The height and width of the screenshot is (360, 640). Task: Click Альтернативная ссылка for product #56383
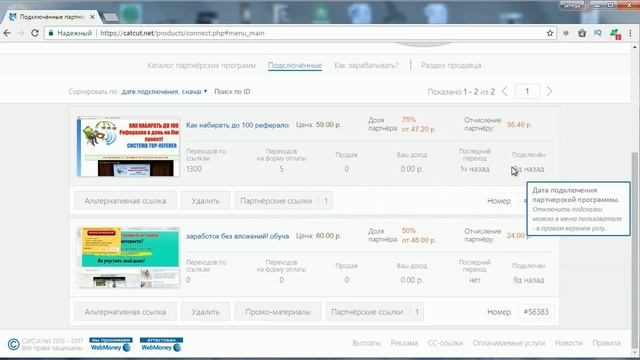coord(125,312)
